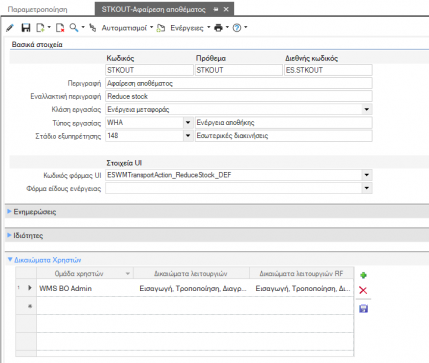429x363 pixels.
Task: Click the help question mark icon
Action: (237, 28)
